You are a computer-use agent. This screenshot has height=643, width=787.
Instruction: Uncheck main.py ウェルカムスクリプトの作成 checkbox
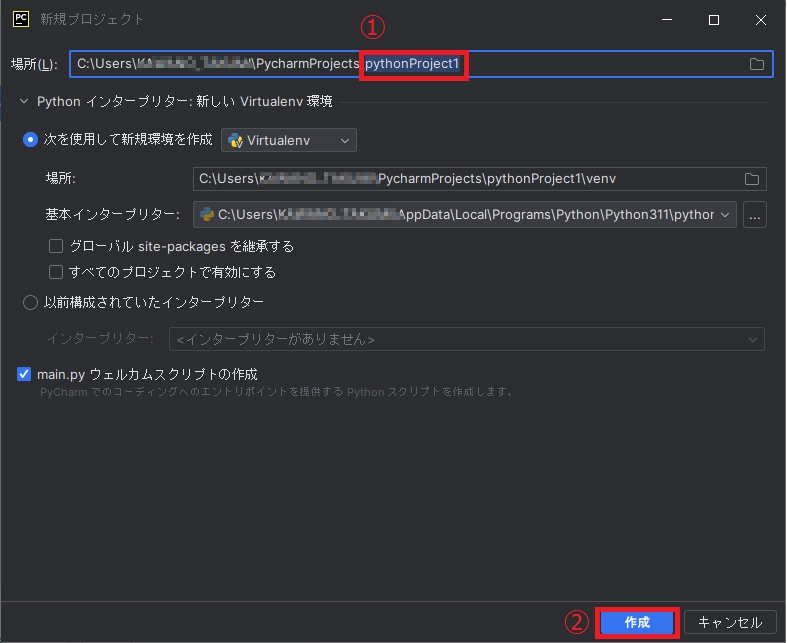[x=25, y=374]
